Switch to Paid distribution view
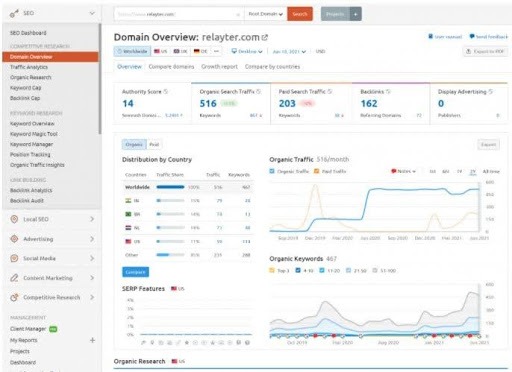512x372 pixels. [x=154, y=144]
